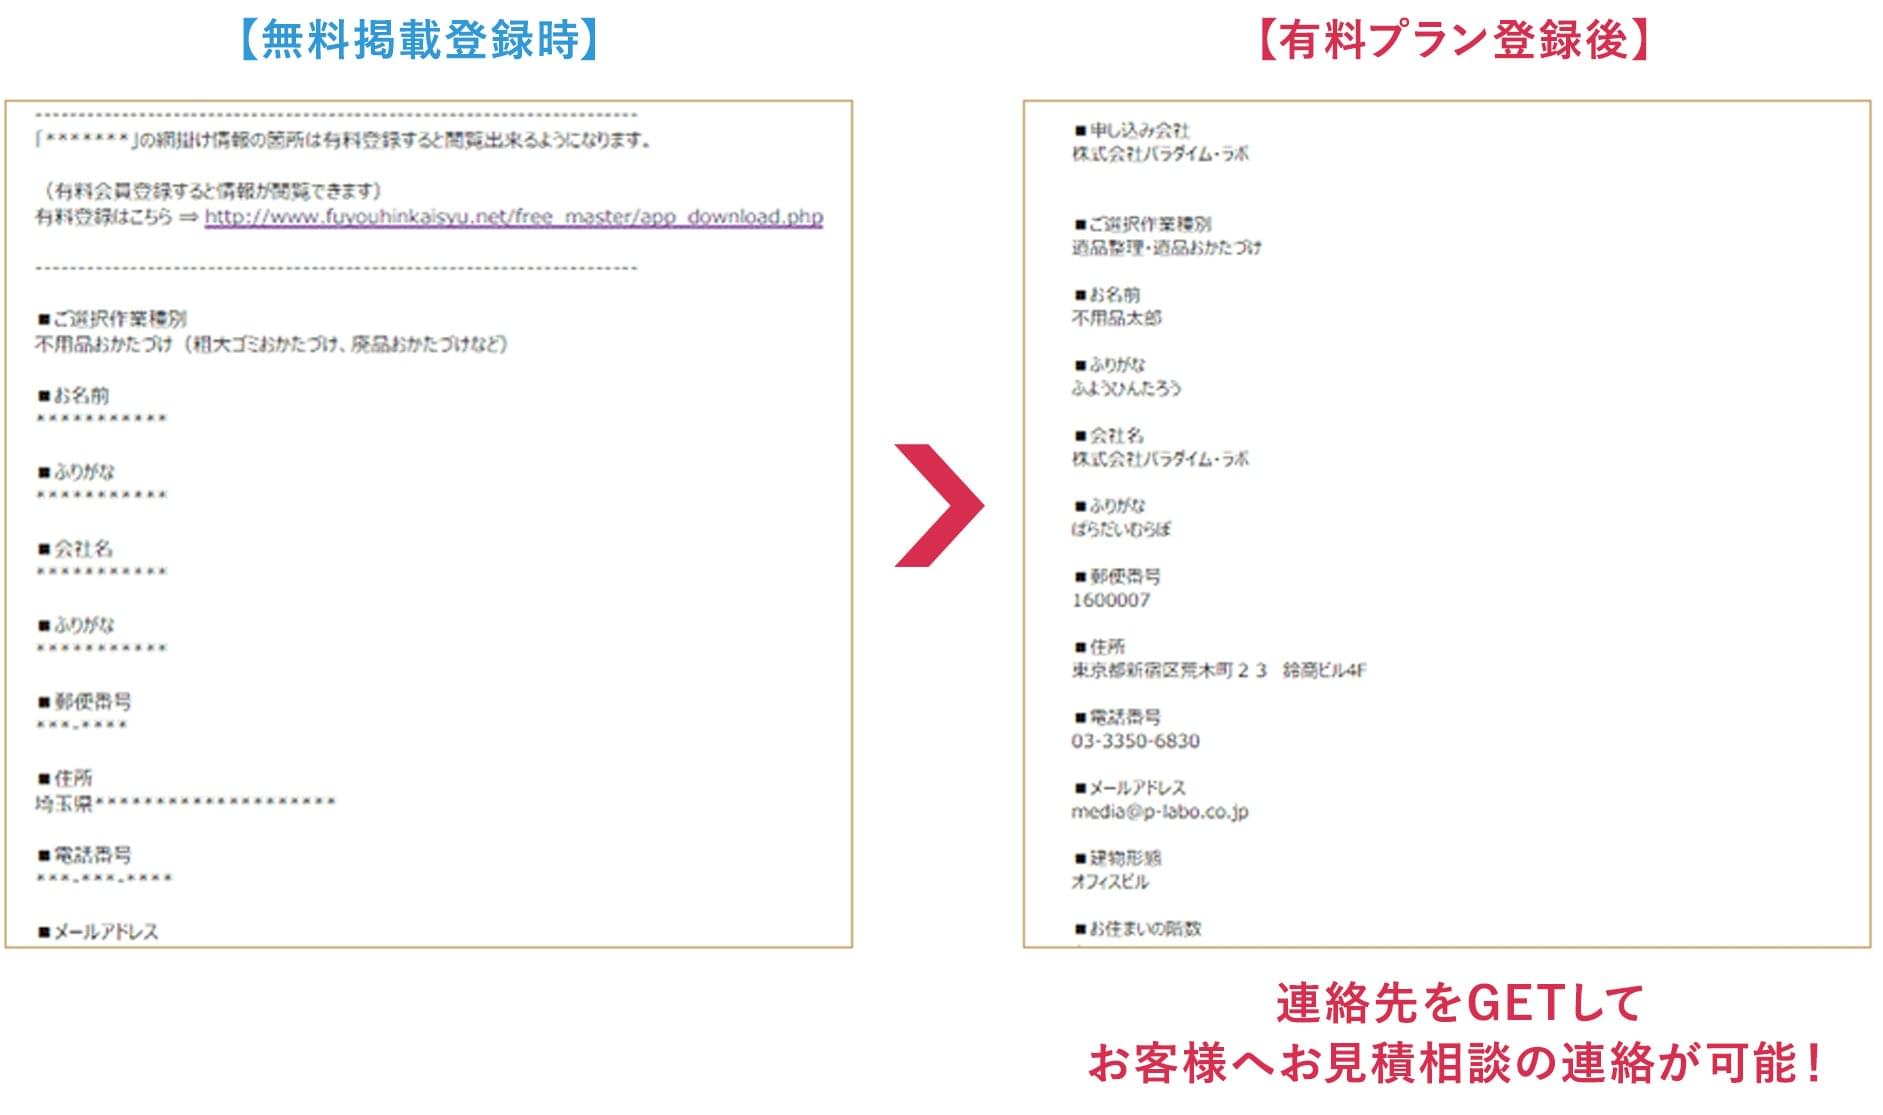Select the オフィスビル value
Screen dimensions: 1883x1115
(1111, 882)
